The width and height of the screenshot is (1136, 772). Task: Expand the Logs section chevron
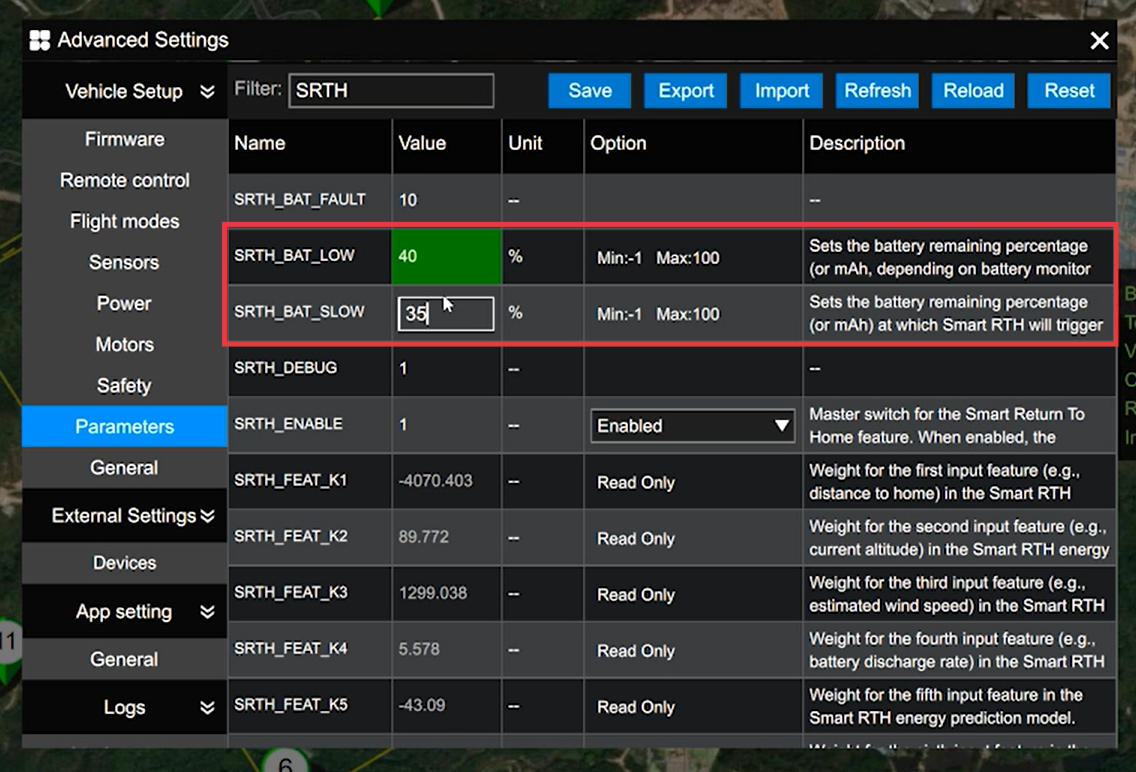tap(207, 708)
